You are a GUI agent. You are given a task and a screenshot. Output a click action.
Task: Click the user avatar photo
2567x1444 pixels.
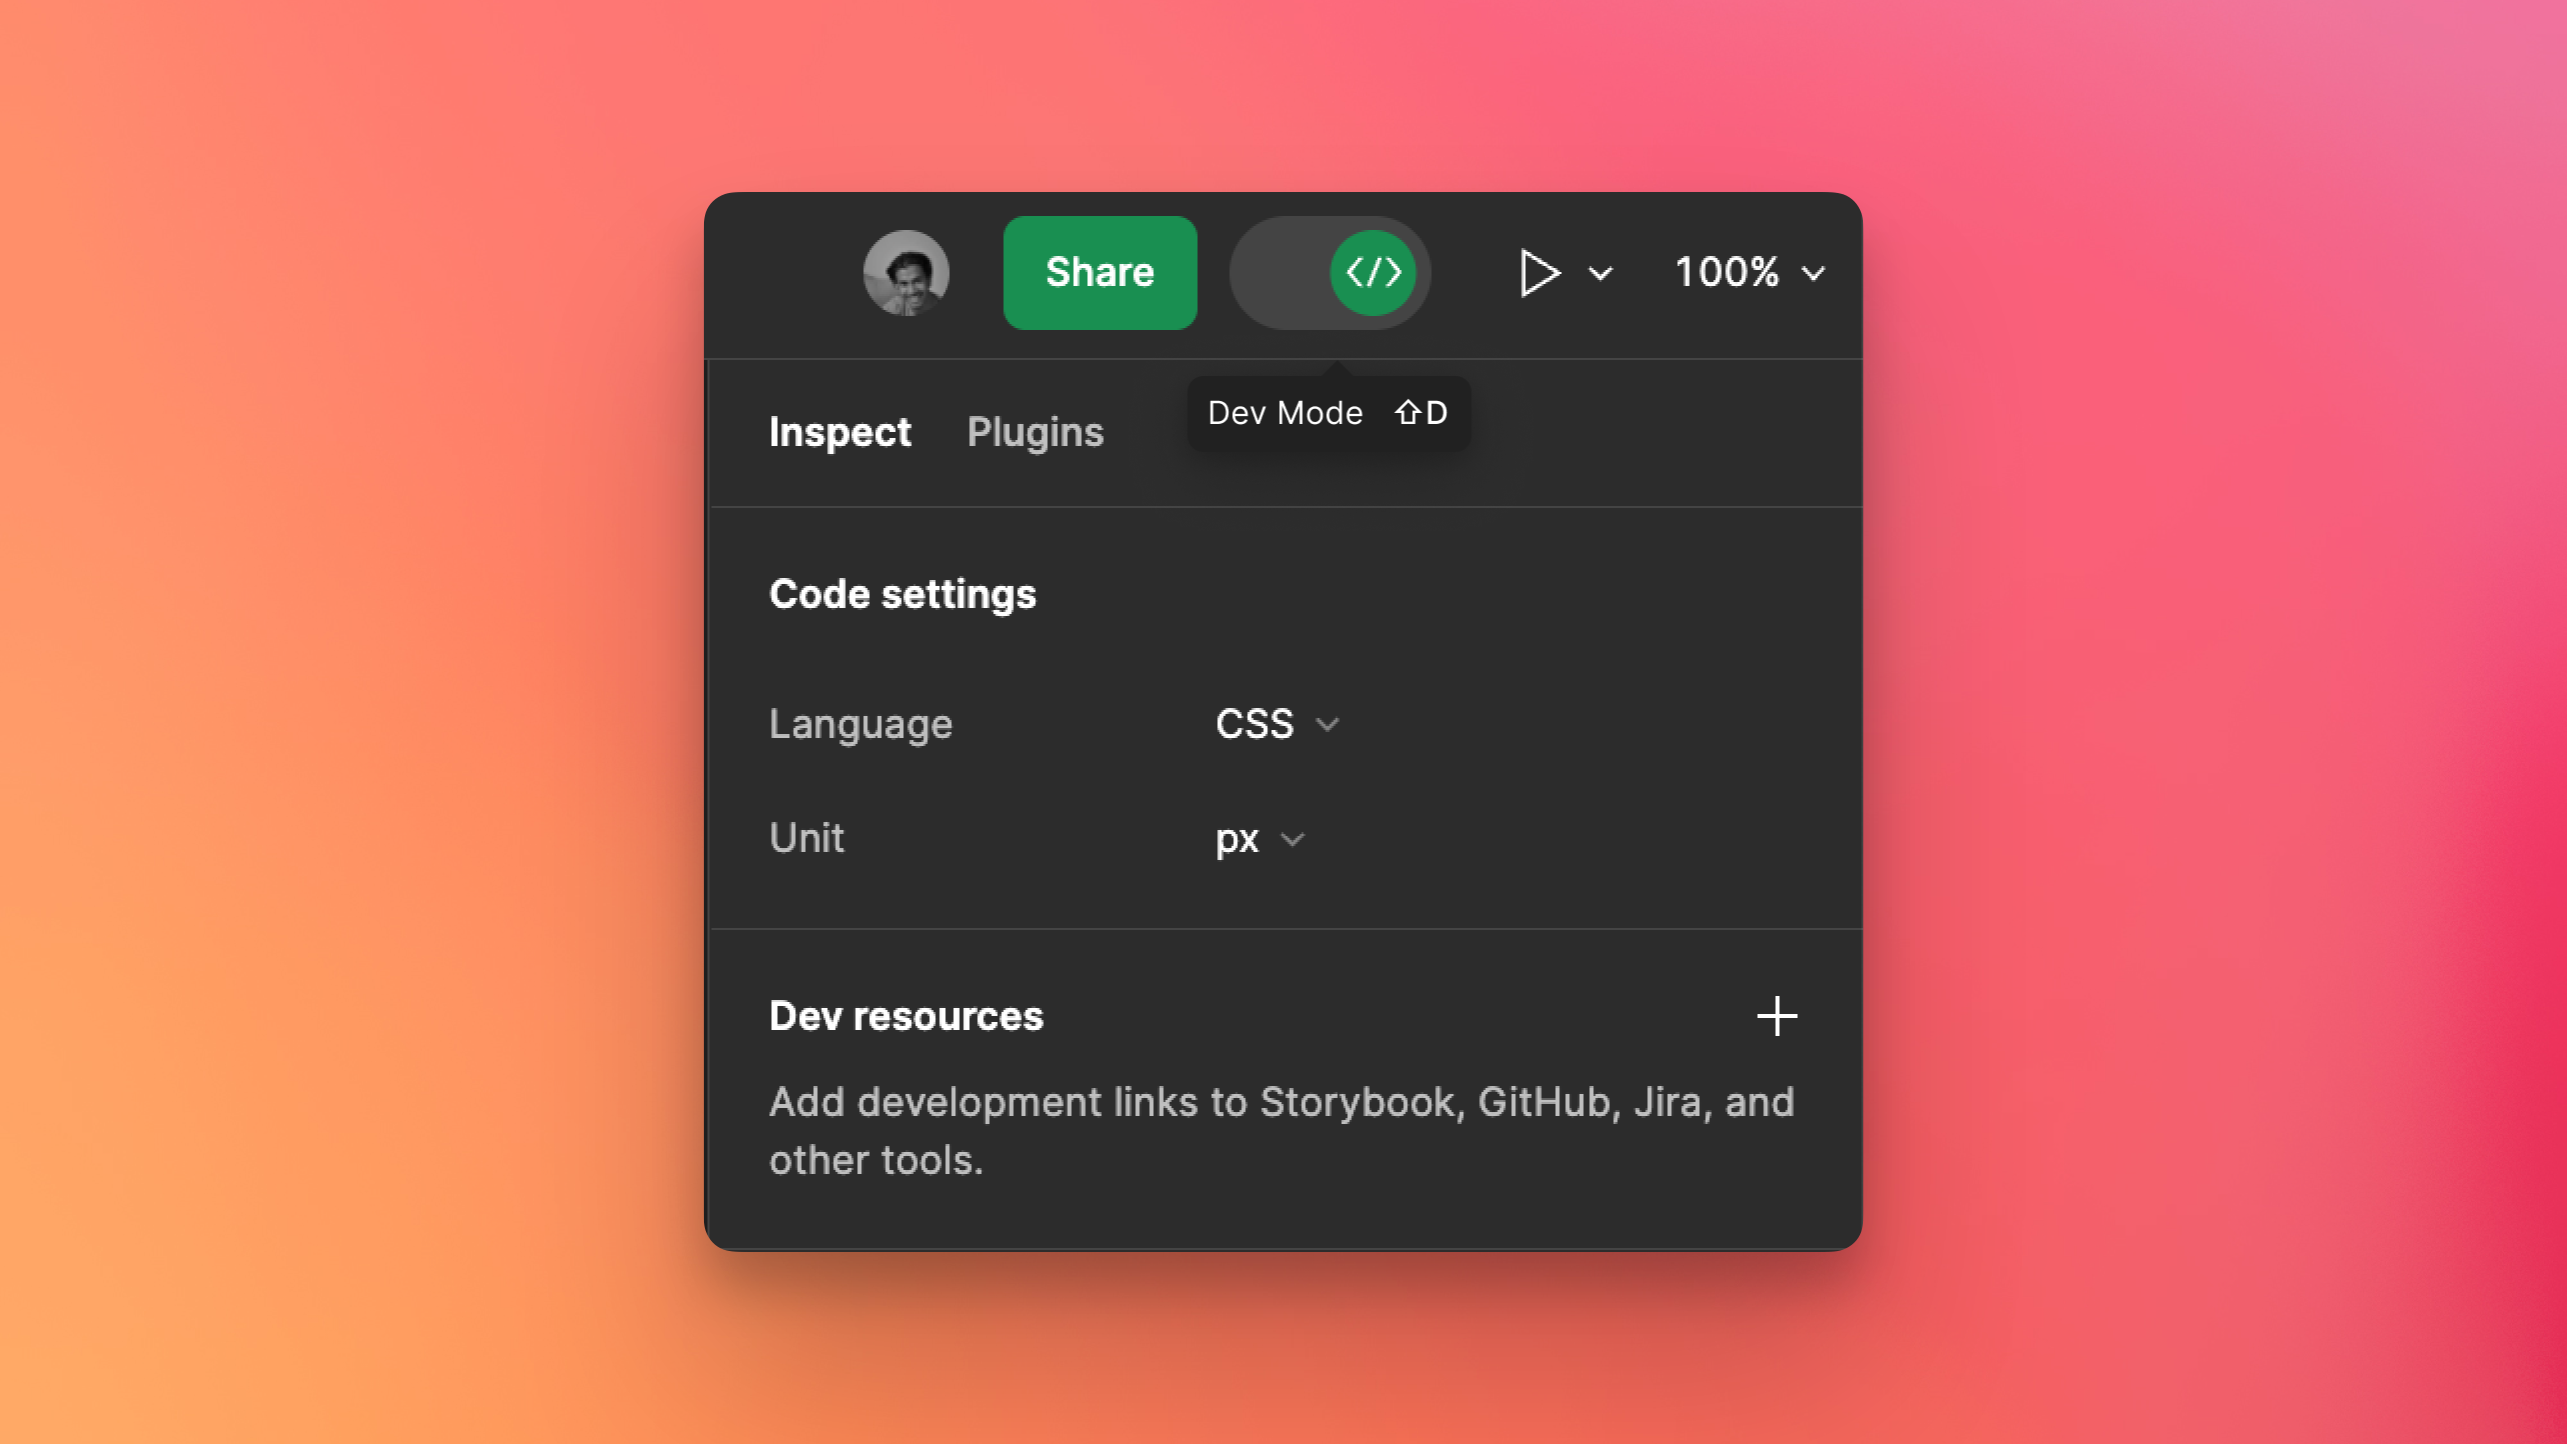tap(906, 273)
